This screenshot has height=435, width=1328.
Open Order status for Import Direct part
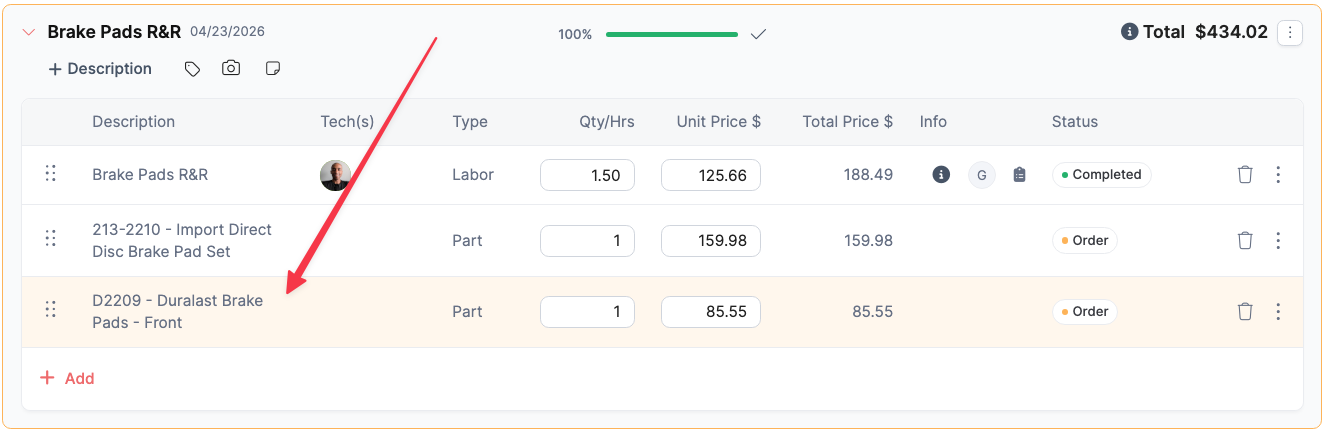pos(1084,240)
